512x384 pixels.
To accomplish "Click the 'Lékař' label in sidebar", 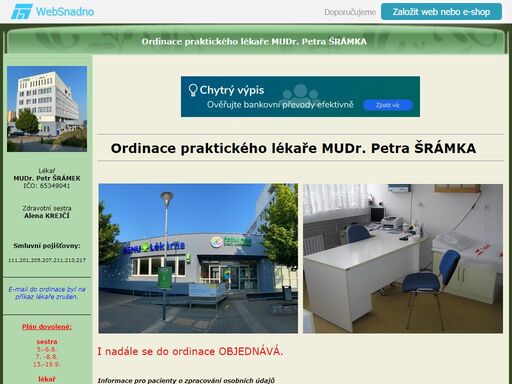I will point(47,171).
